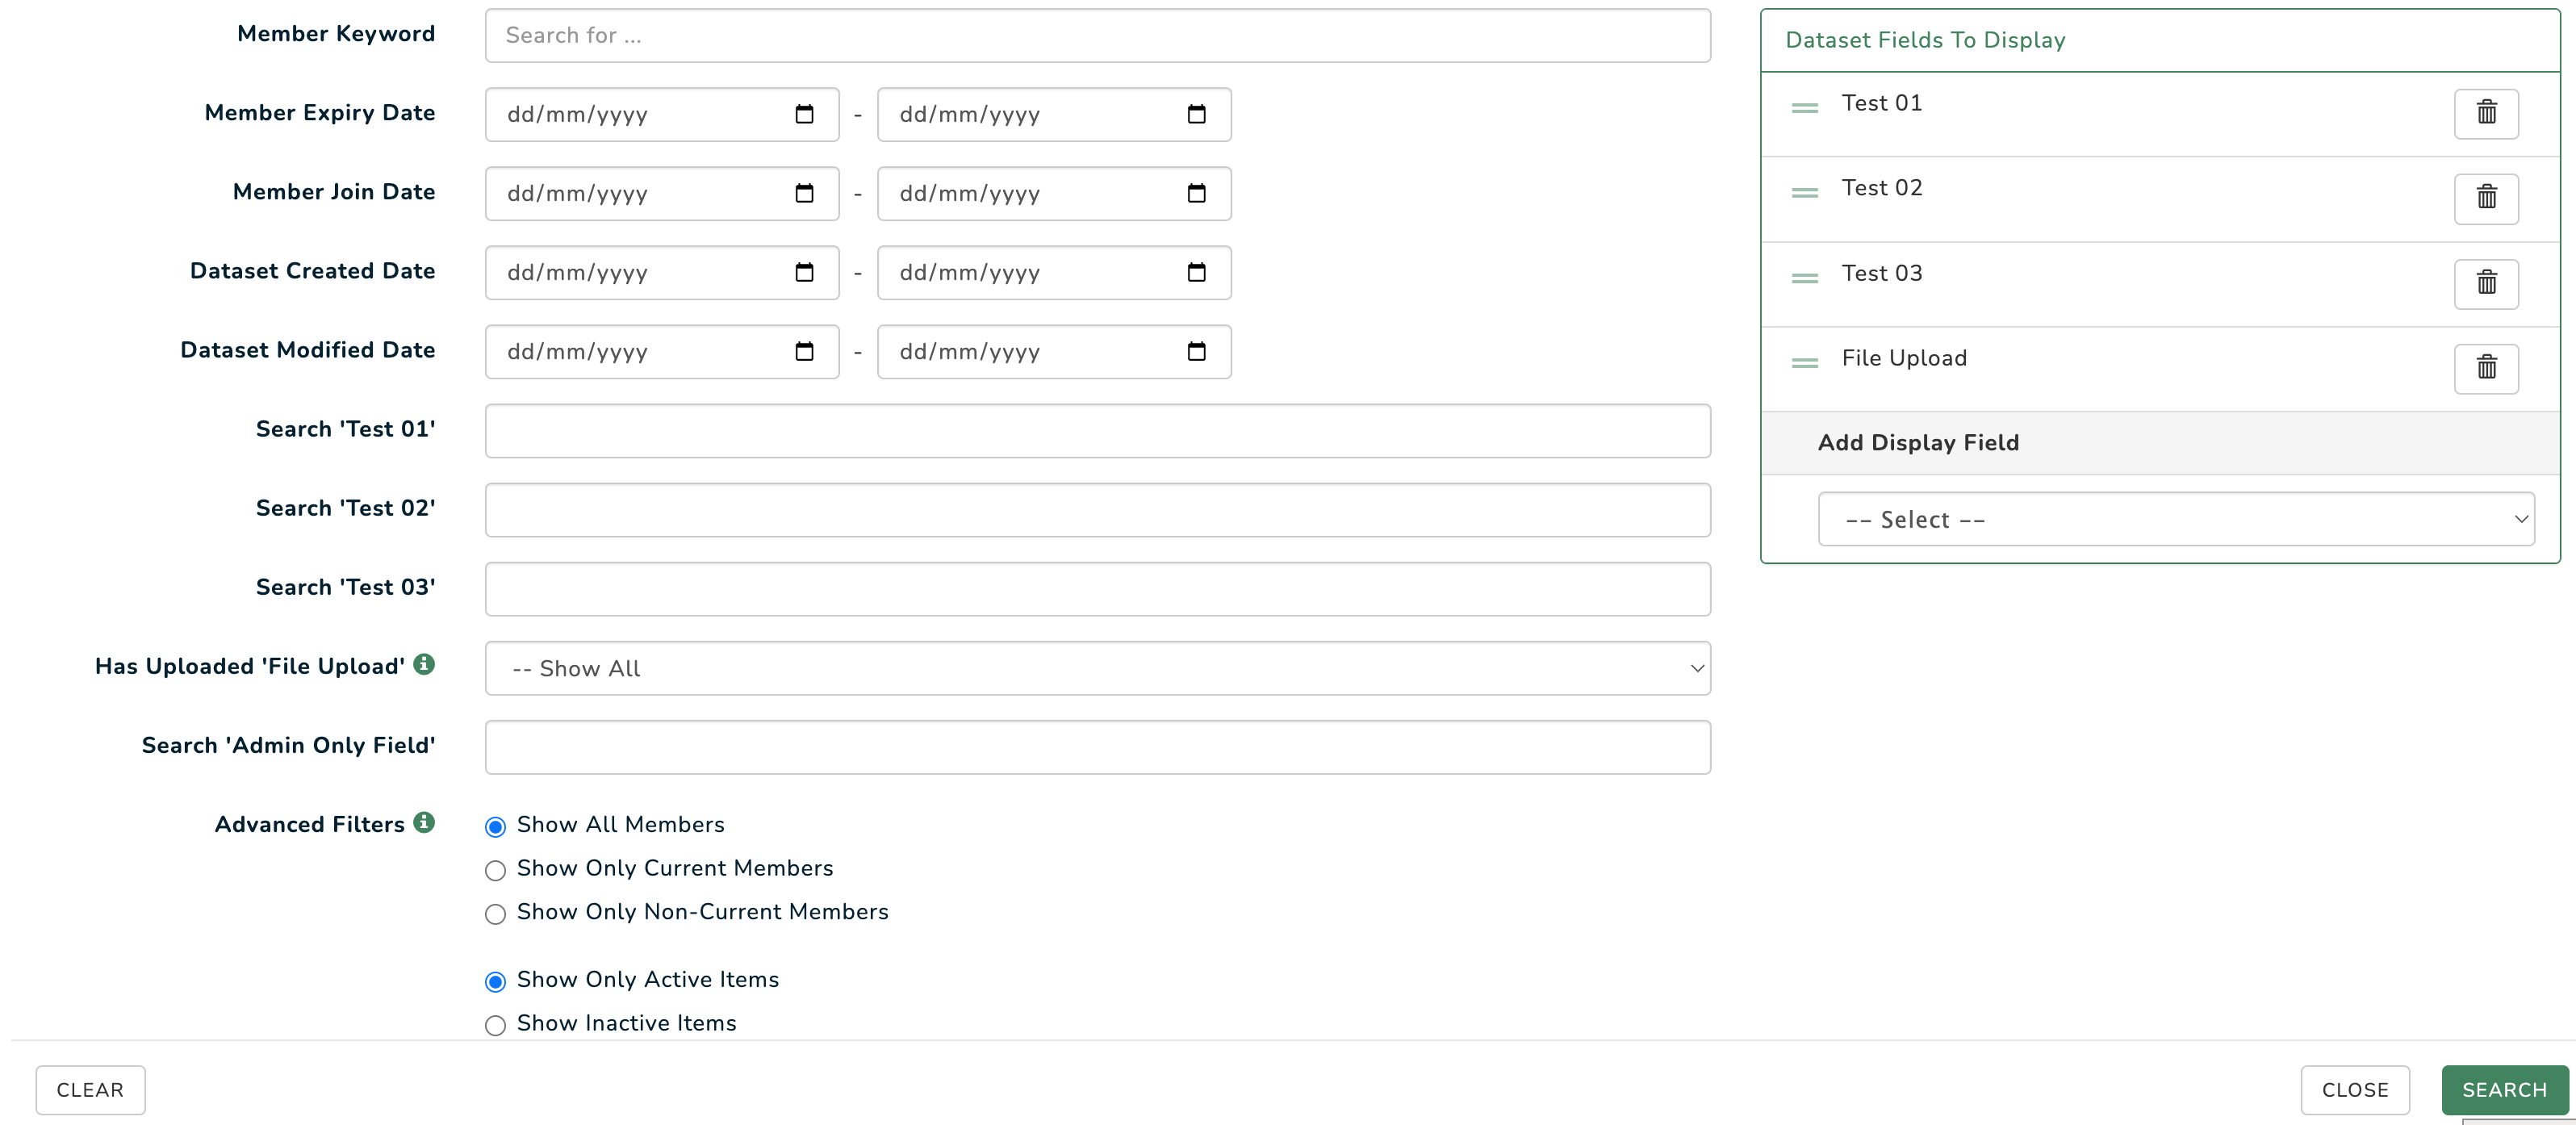Open the Add Display Field select dropdown
The width and height of the screenshot is (2576, 1125).
click(x=2175, y=519)
